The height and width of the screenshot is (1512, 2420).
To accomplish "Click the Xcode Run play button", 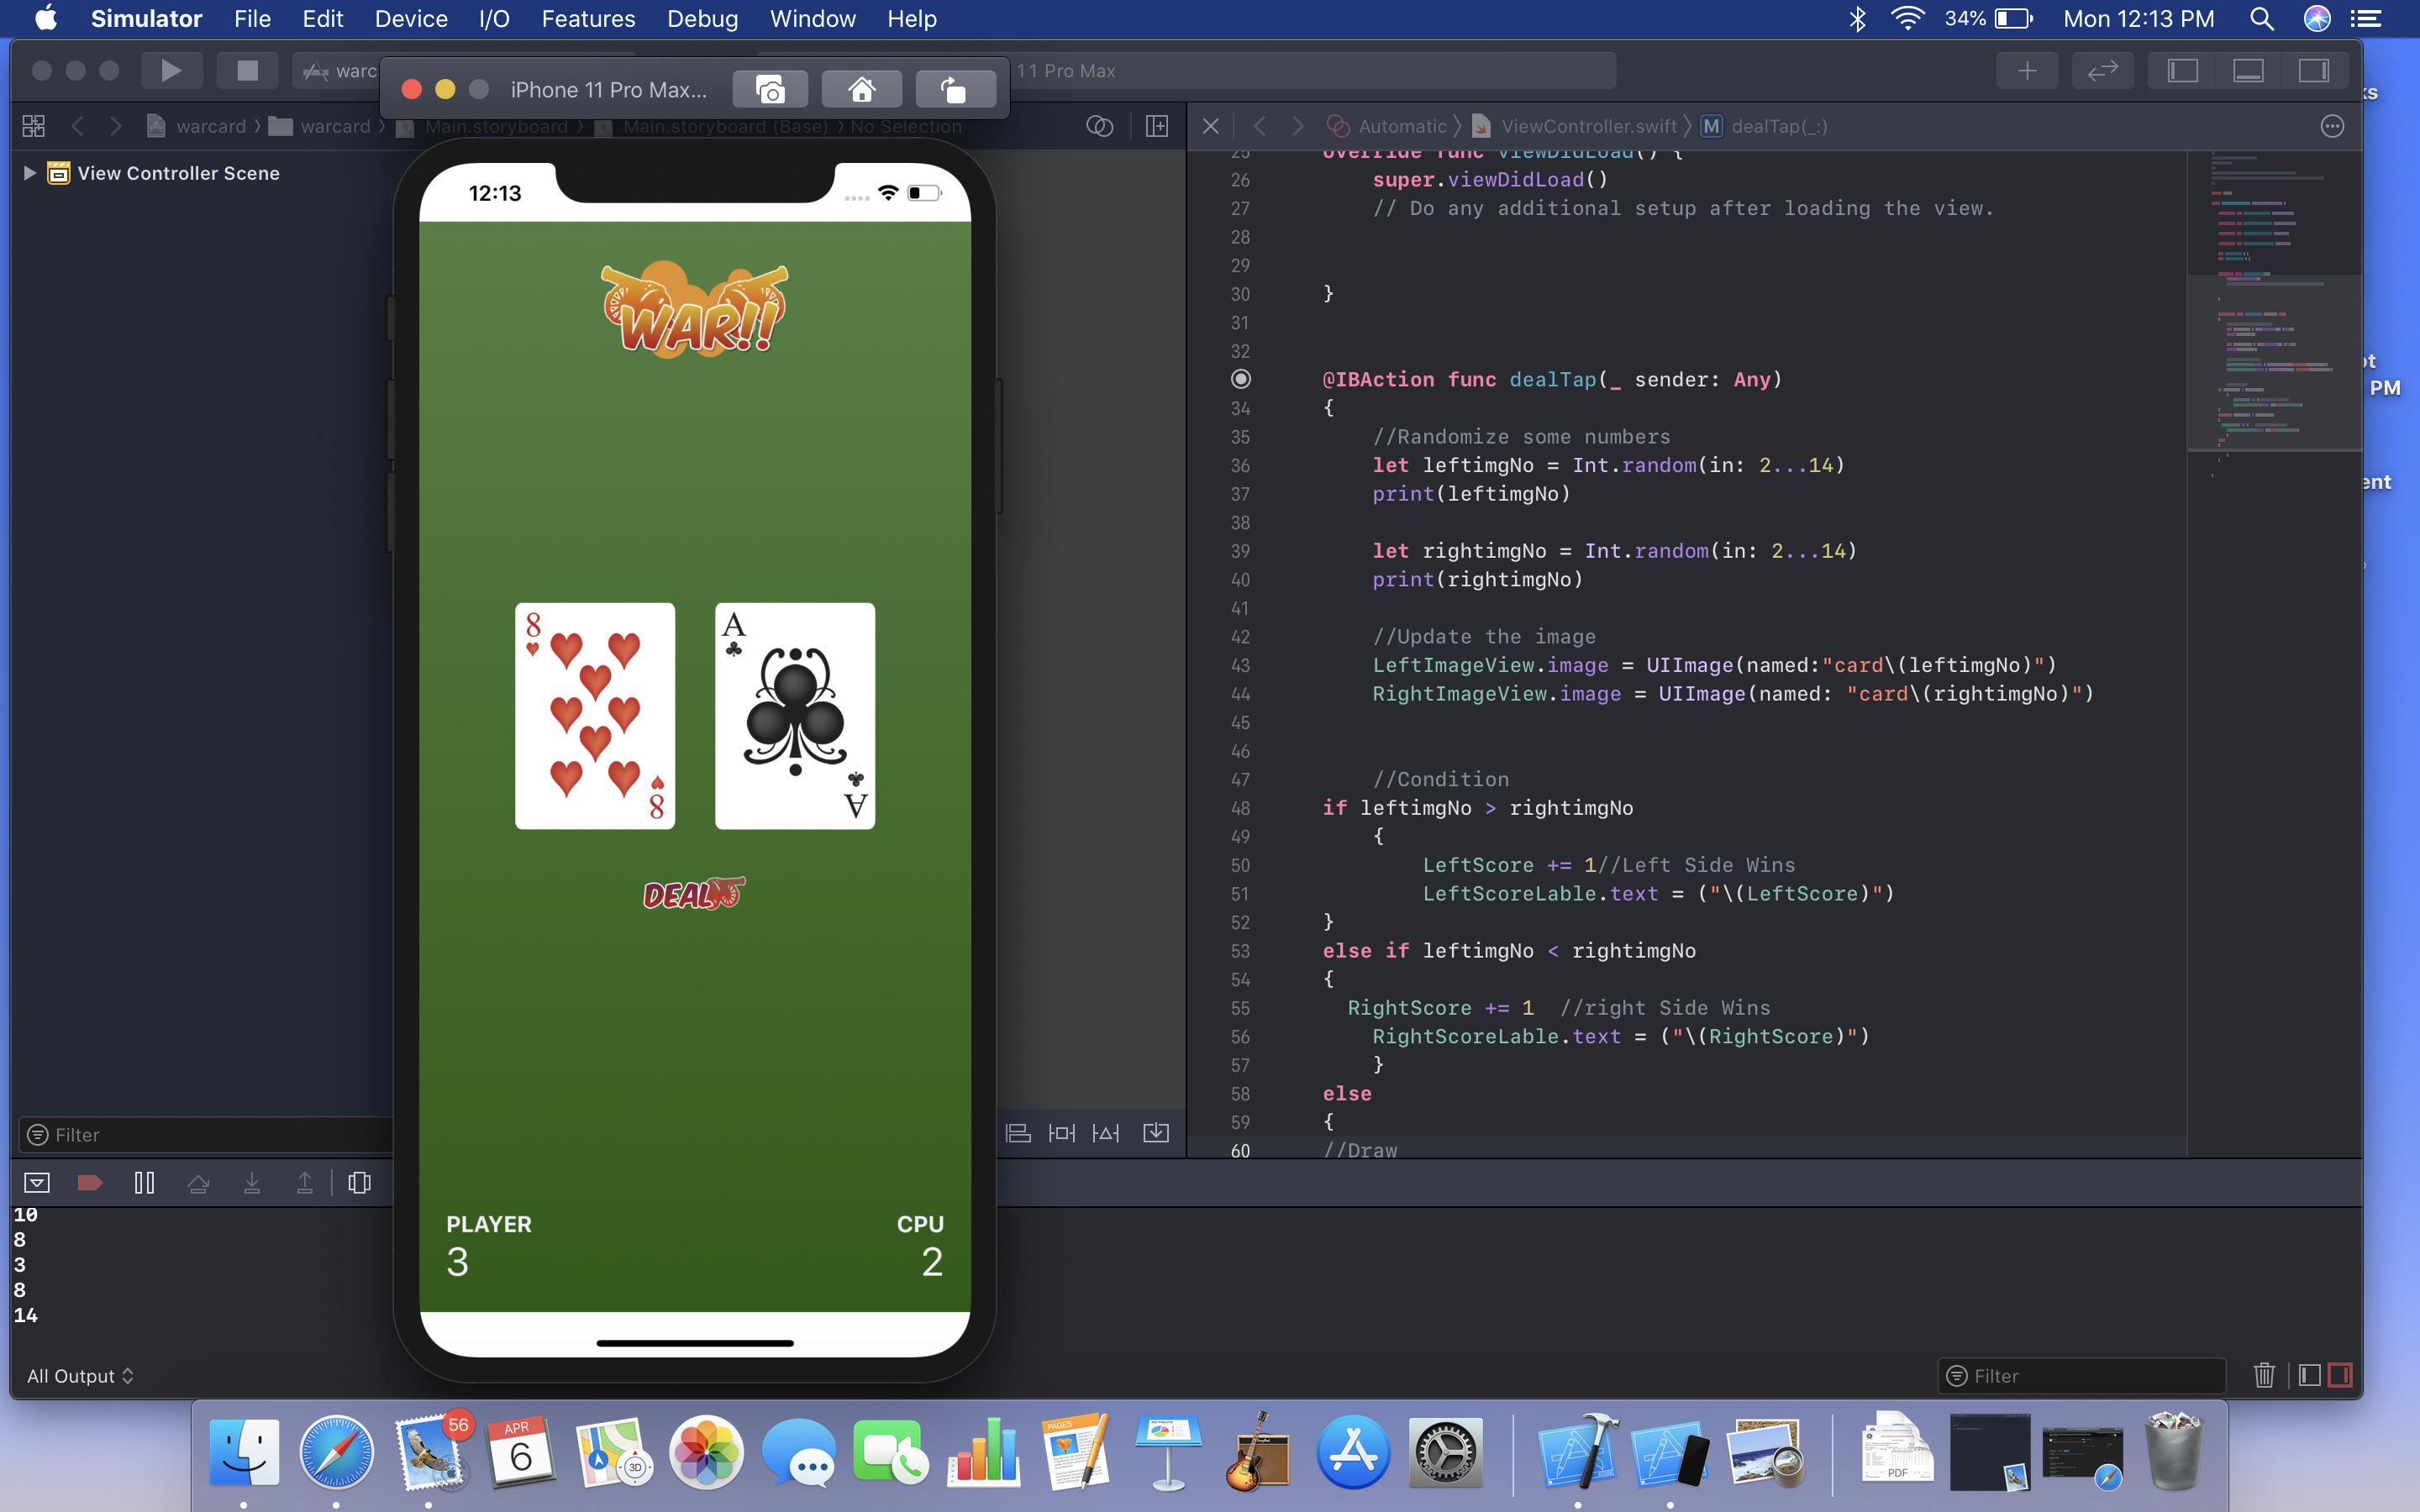I will [x=171, y=71].
